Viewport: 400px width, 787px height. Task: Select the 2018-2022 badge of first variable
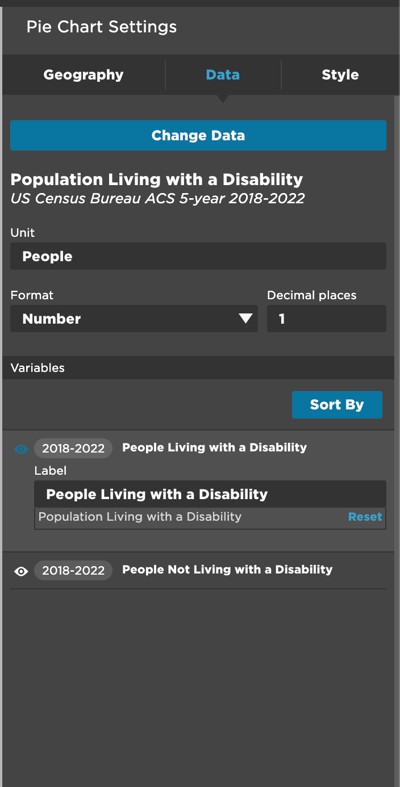[73, 448]
